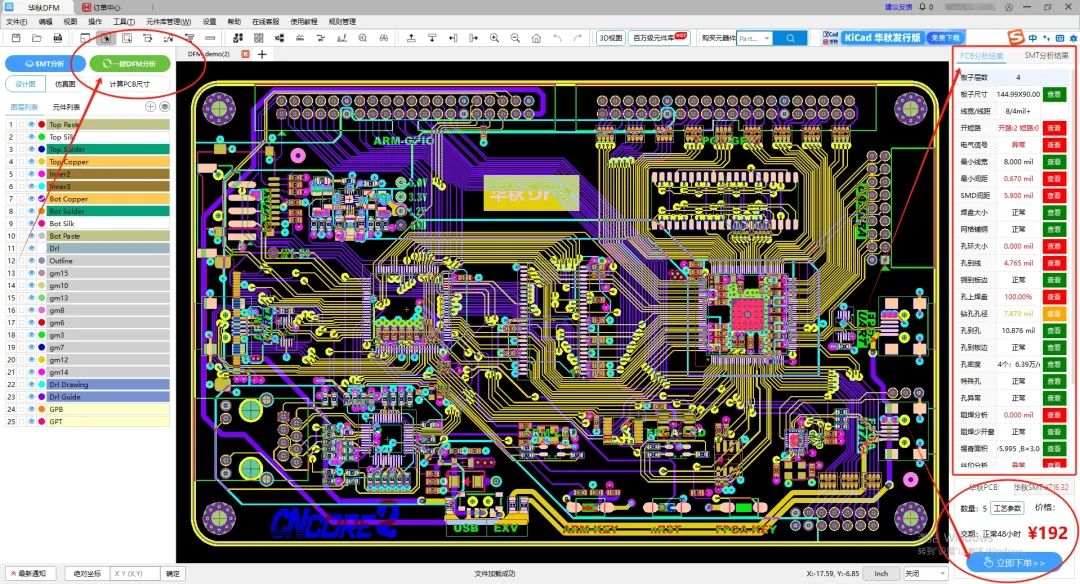Toggle visibility of Bot Silk layer
The height and width of the screenshot is (584, 1080).
[31, 224]
